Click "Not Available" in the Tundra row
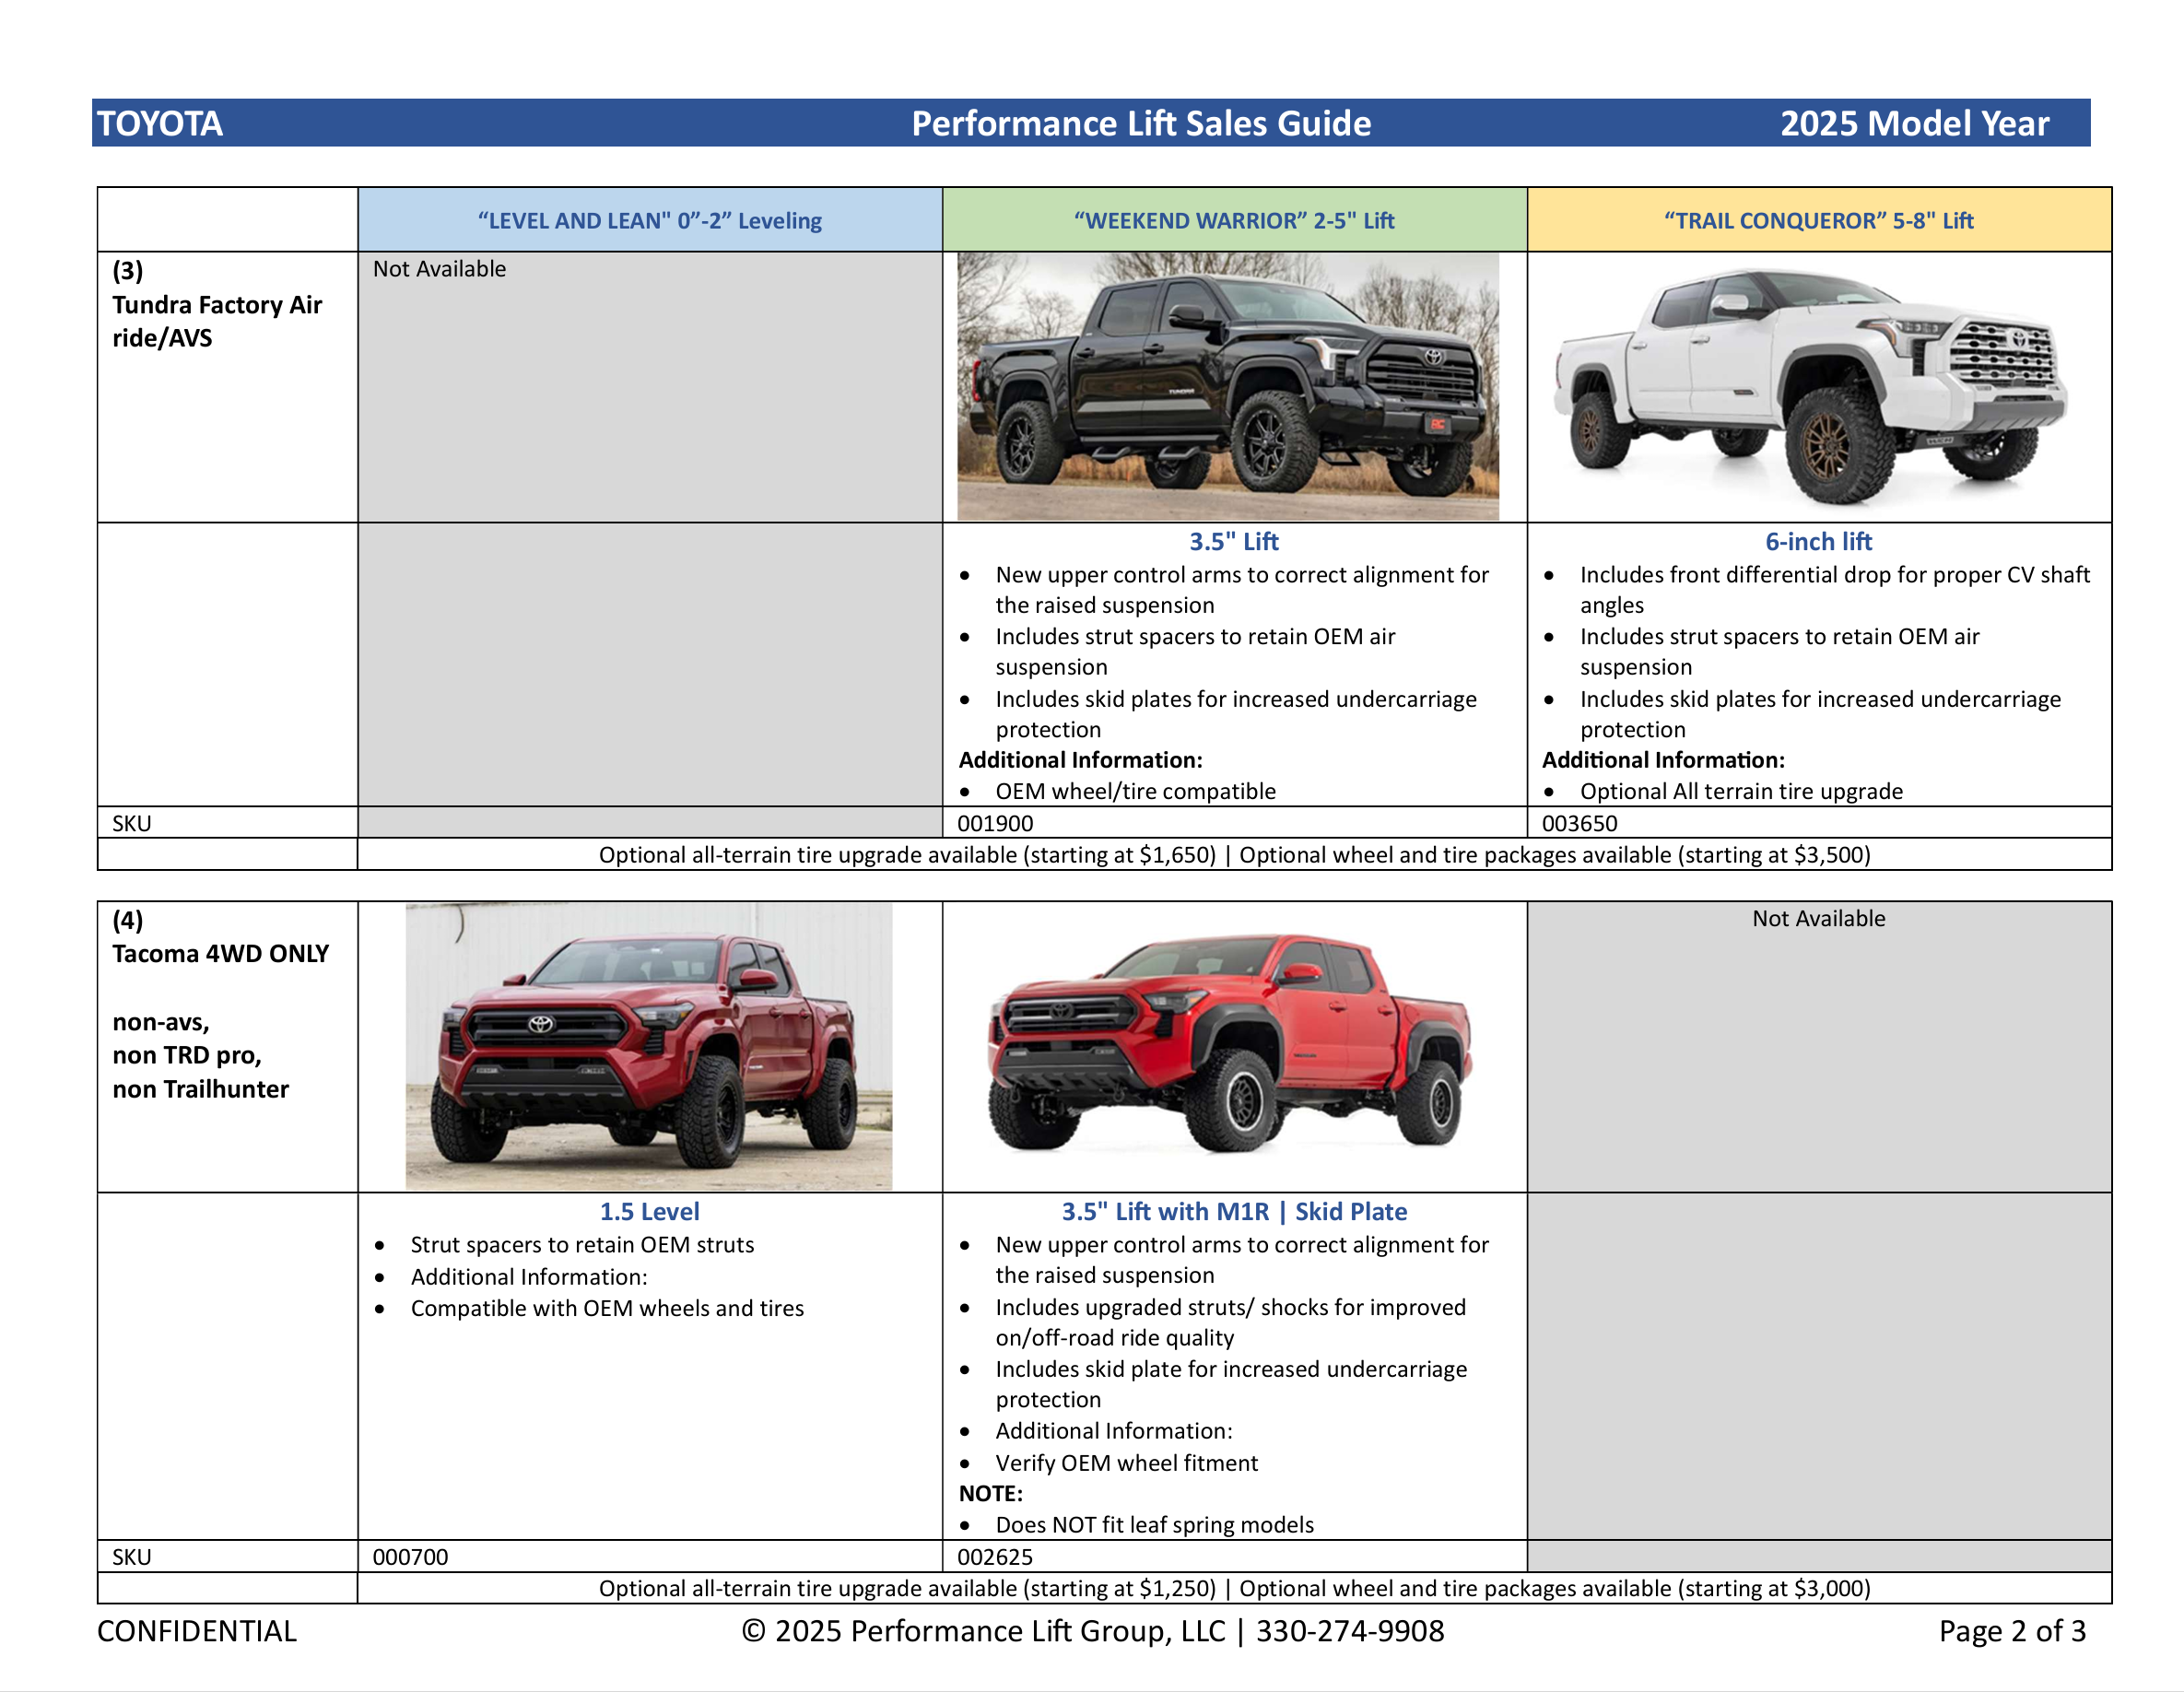The height and width of the screenshot is (1692, 2184). point(439,269)
